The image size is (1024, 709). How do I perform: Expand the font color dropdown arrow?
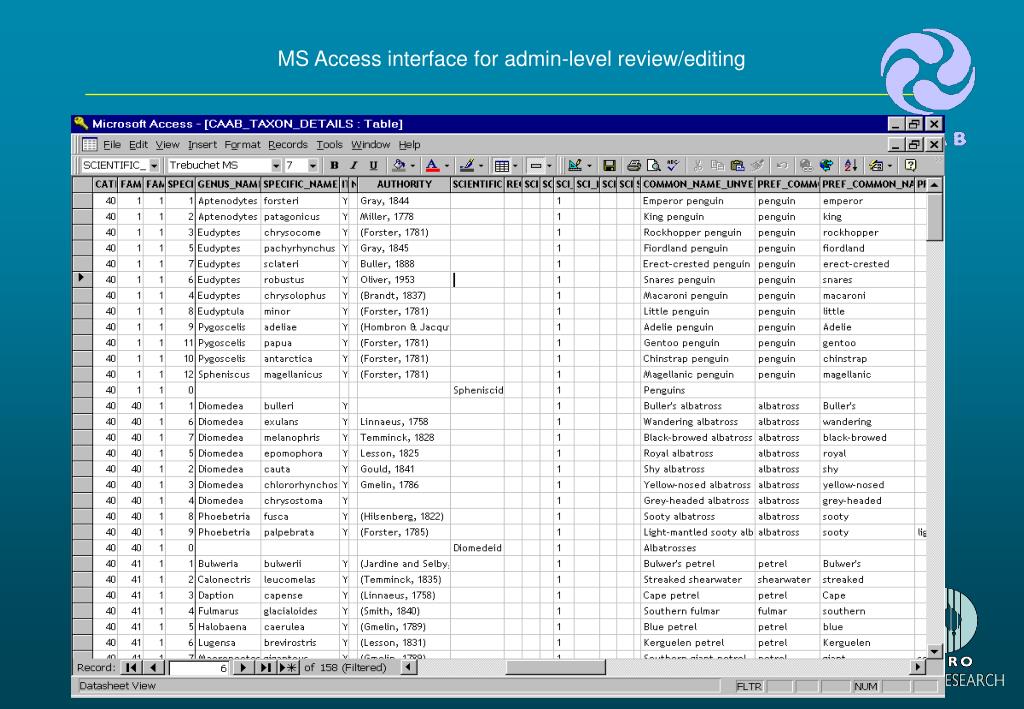click(447, 165)
